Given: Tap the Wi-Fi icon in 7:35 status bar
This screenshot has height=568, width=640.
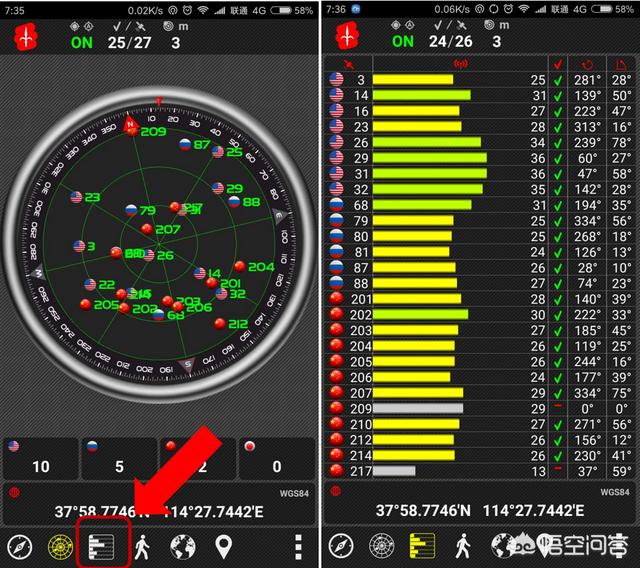Looking at the screenshot, I should click(x=203, y=10).
